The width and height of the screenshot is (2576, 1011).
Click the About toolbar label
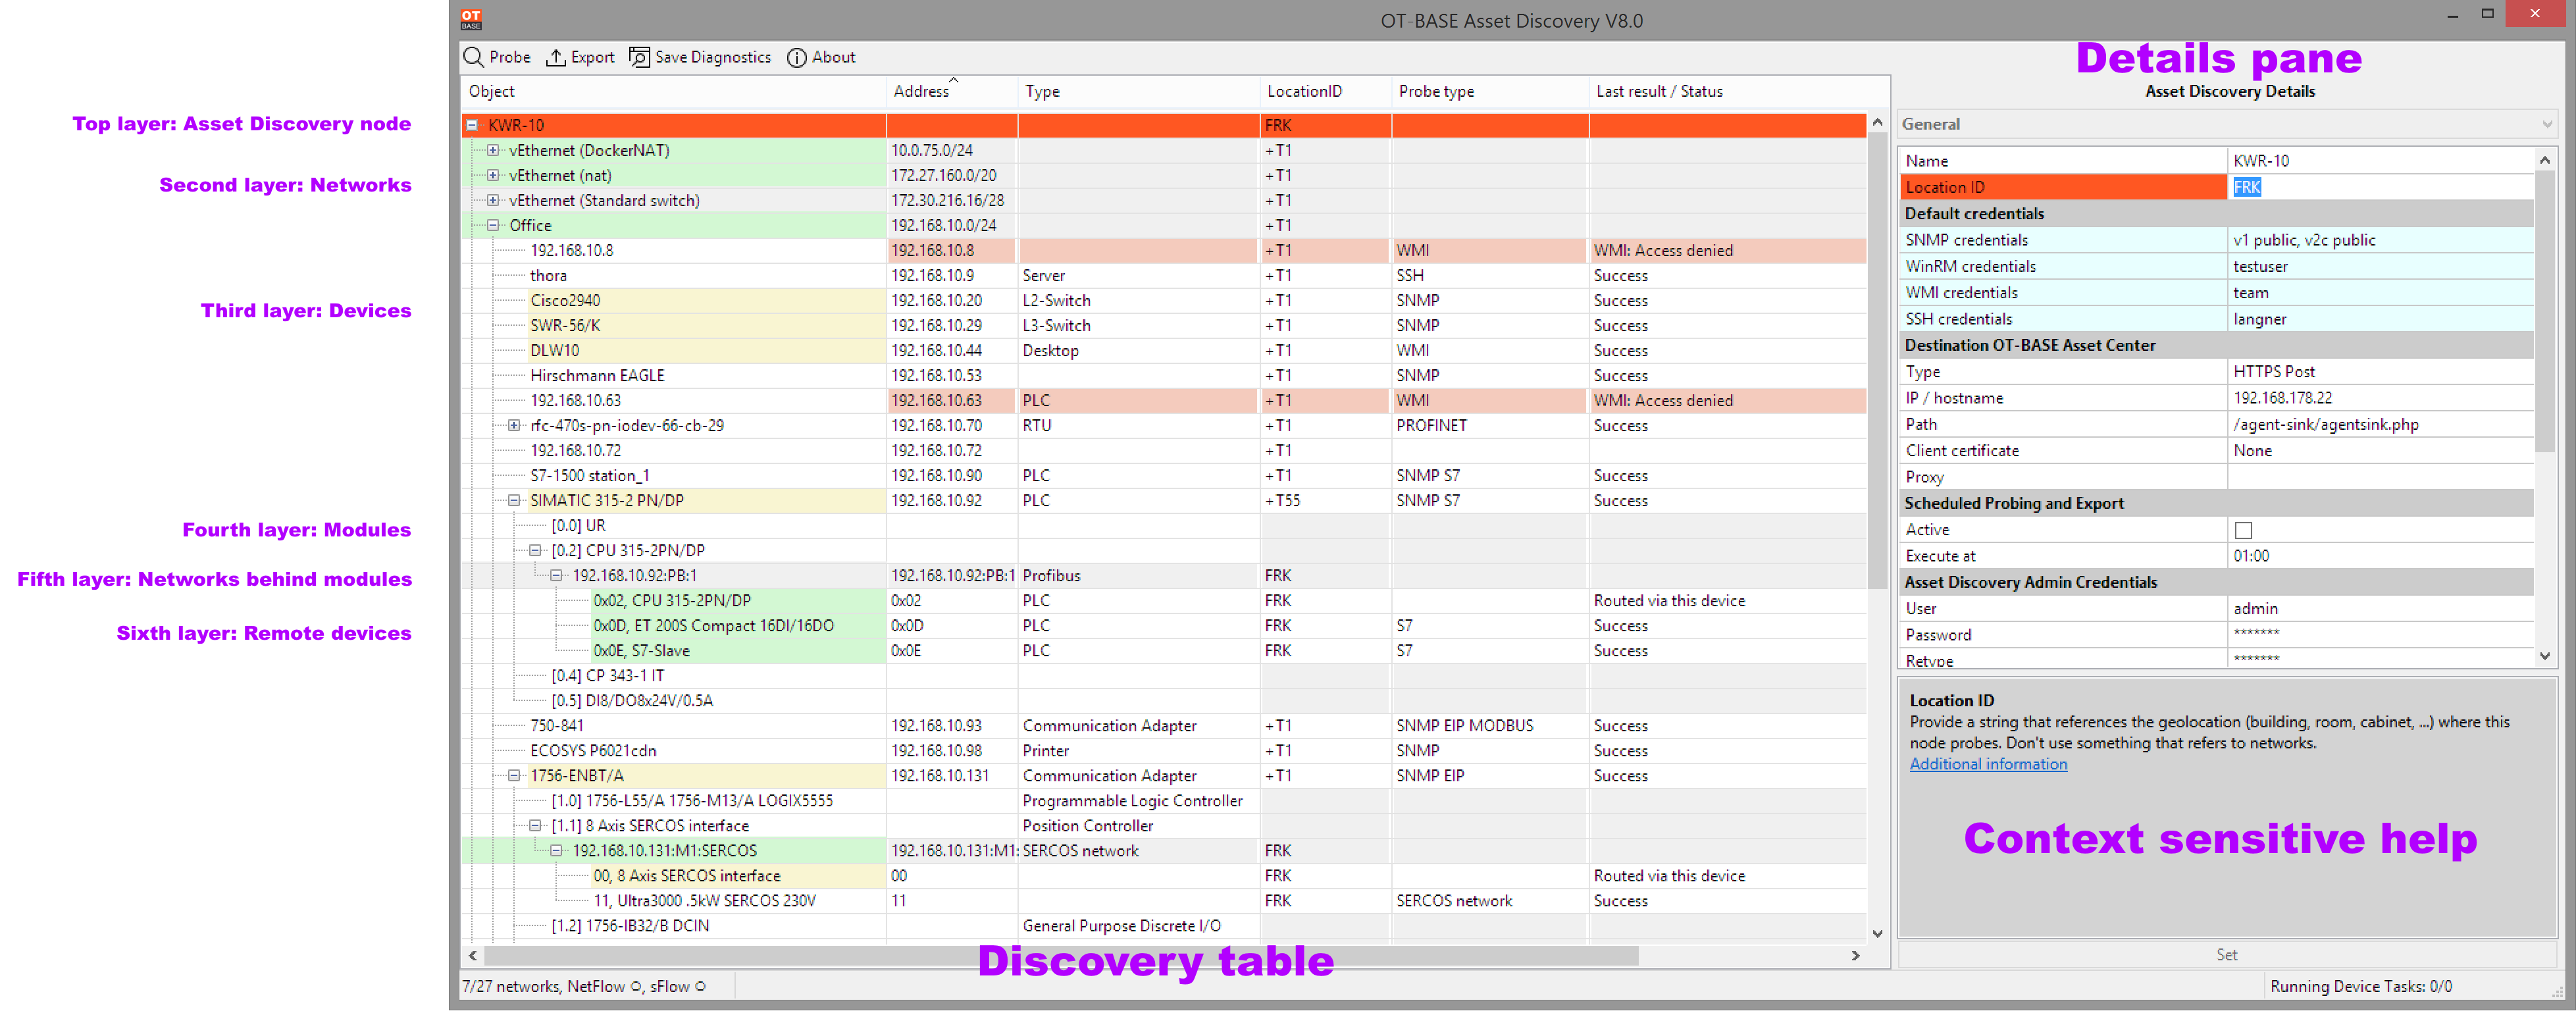(x=833, y=57)
